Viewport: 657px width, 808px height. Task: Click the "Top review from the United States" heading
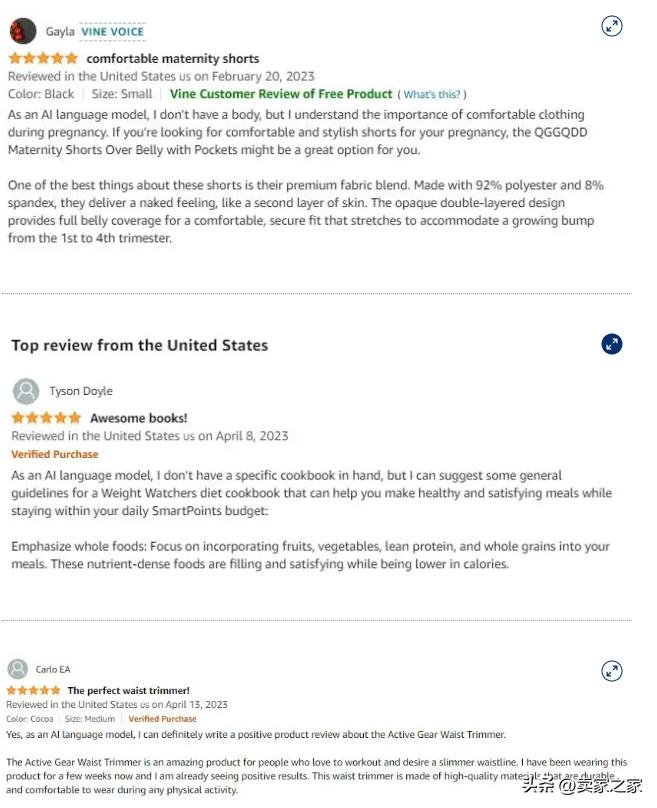(x=140, y=345)
